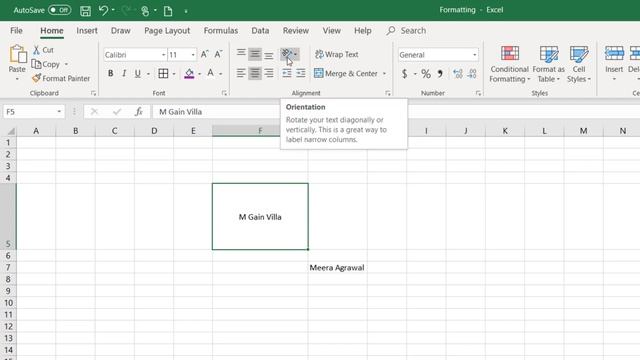Apply the Comma Style number format
640x360 pixels.
(440, 73)
